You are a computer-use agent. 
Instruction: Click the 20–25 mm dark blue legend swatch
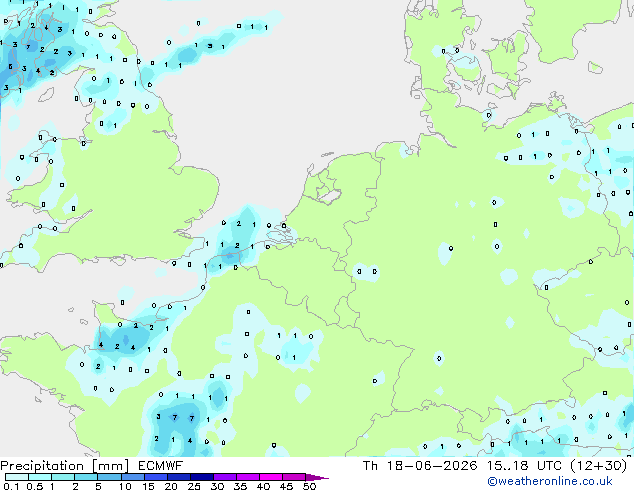click(179, 477)
